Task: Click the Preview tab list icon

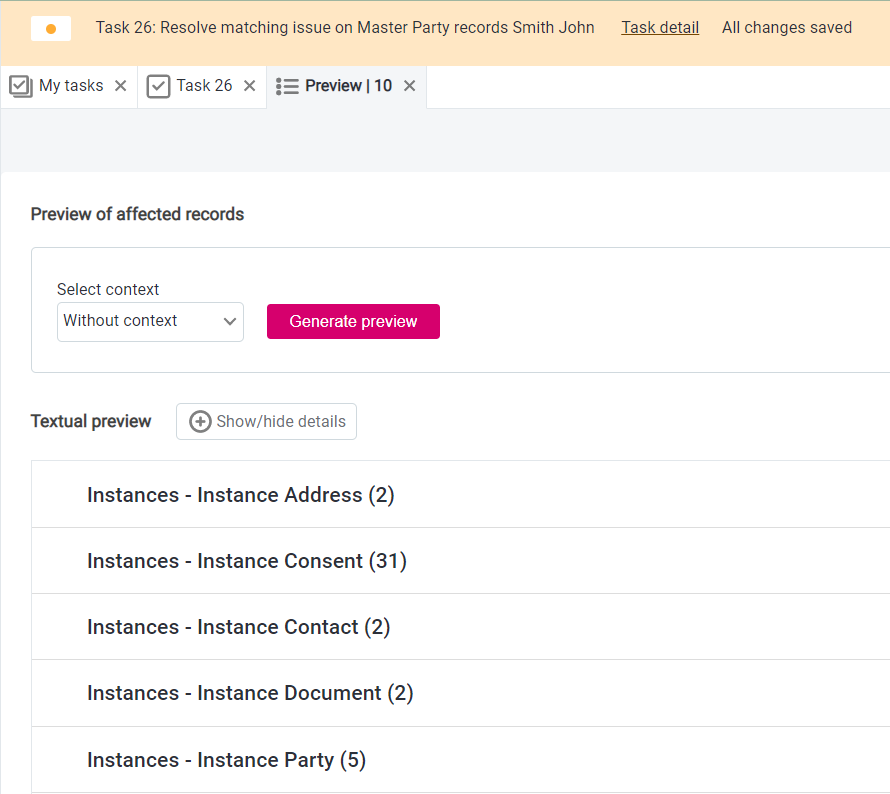Action: pos(287,86)
